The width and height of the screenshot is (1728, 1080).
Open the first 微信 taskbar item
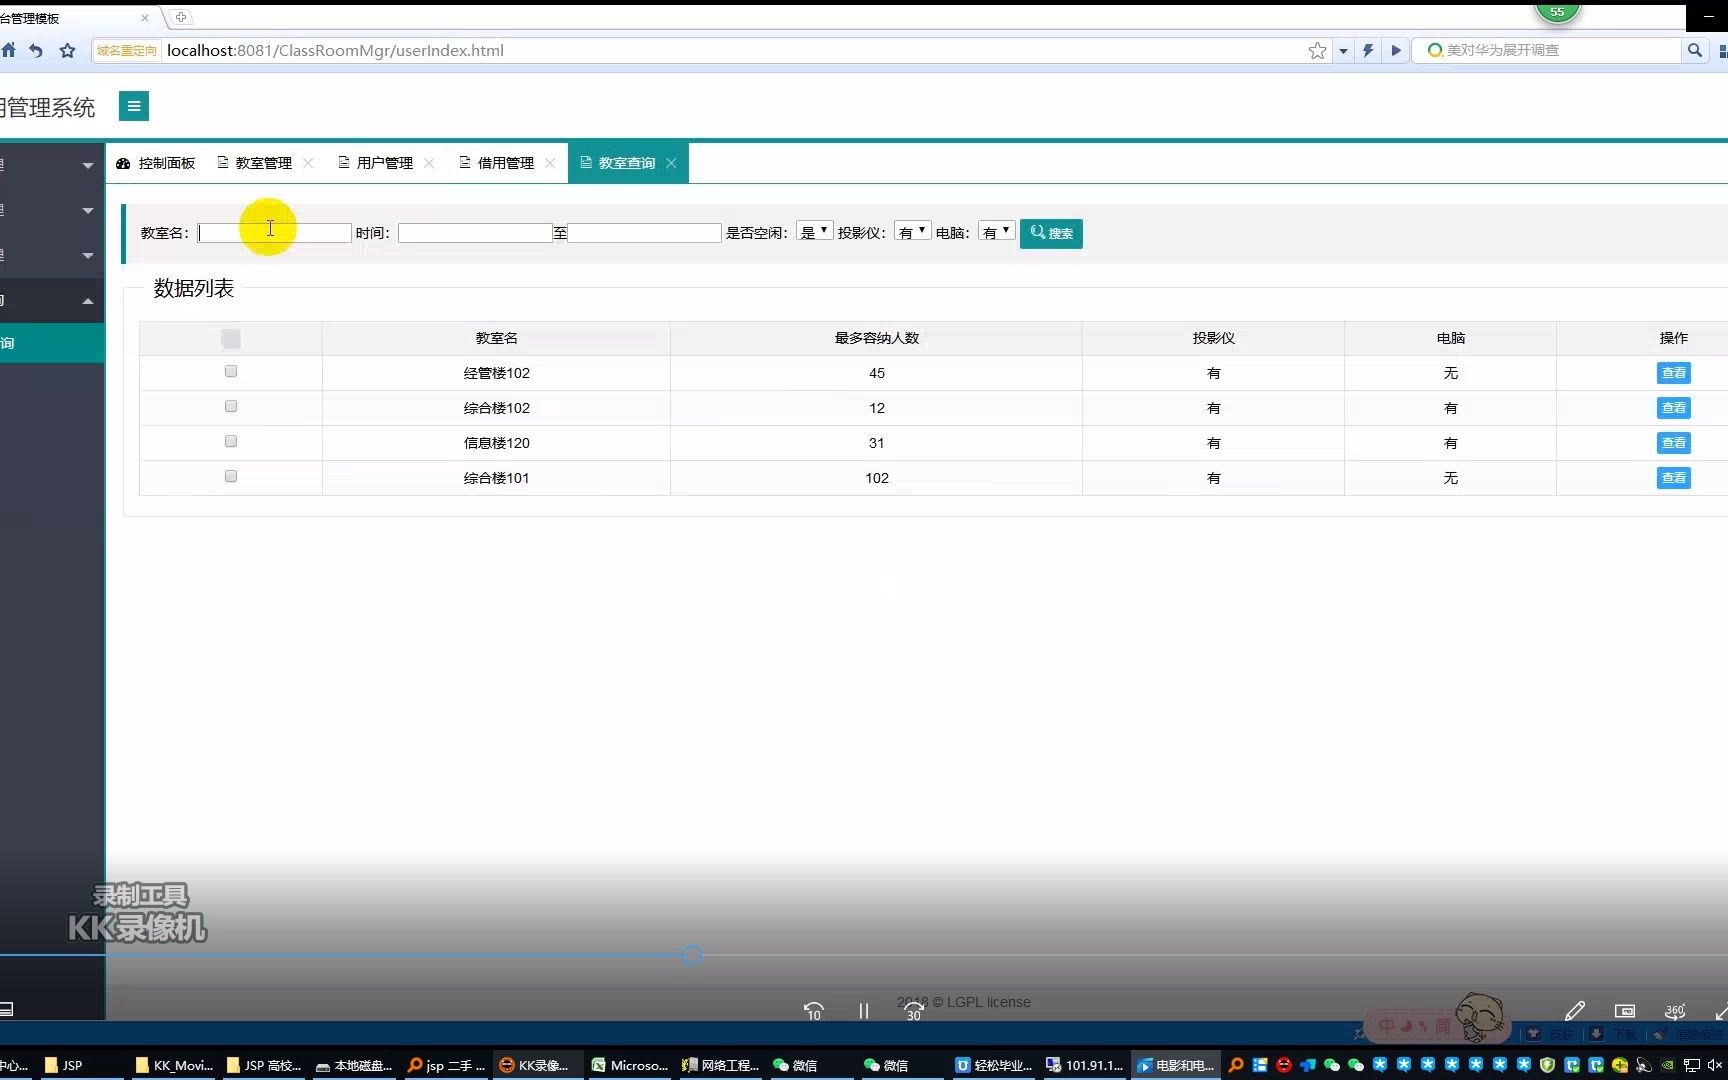pyautogui.click(x=795, y=1065)
